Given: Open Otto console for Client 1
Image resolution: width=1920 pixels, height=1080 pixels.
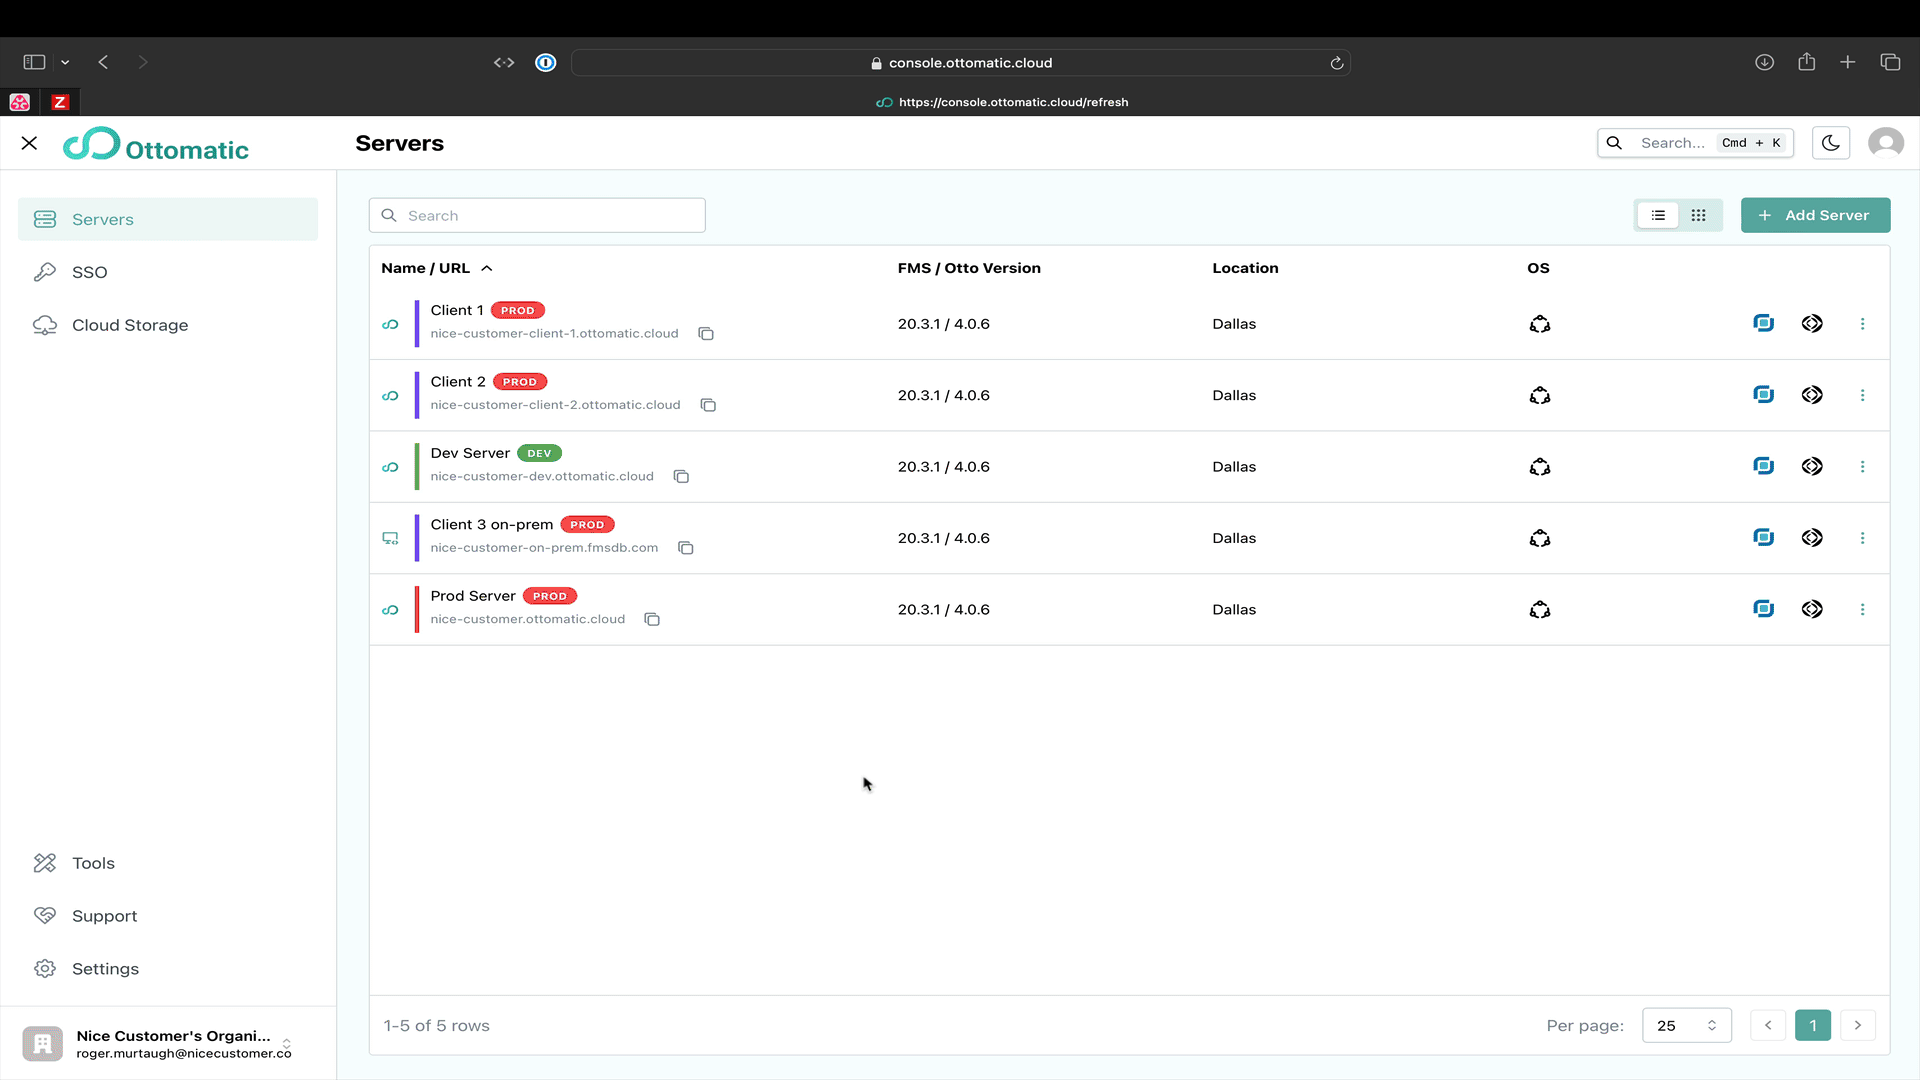Looking at the screenshot, I should coord(1812,323).
